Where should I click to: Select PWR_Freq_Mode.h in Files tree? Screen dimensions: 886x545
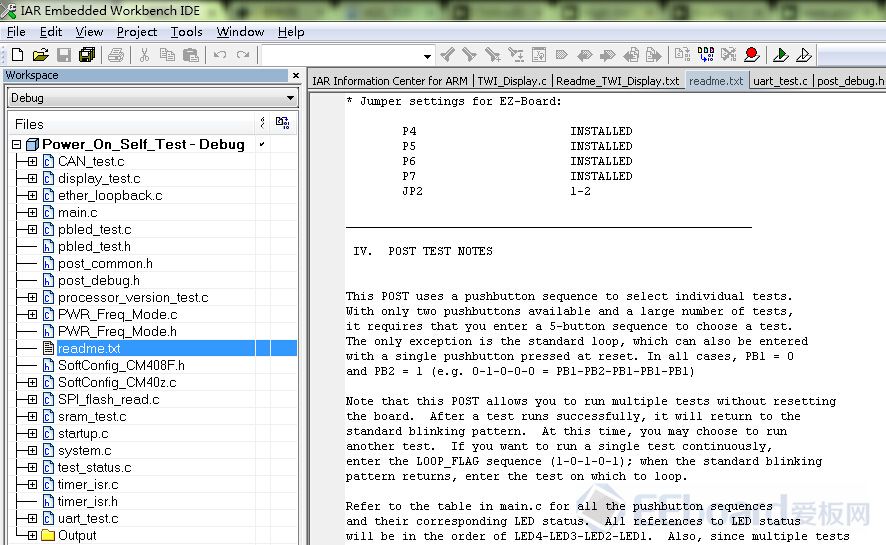[117, 332]
